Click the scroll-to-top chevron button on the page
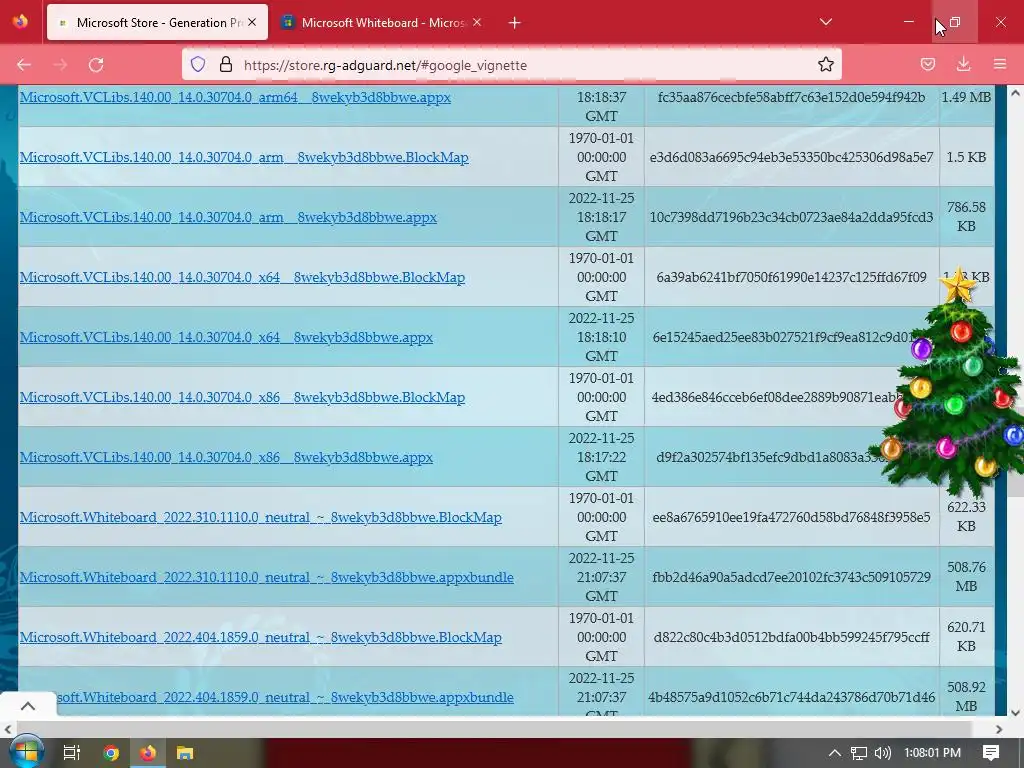The height and width of the screenshot is (768, 1024). click(x=27, y=706)
